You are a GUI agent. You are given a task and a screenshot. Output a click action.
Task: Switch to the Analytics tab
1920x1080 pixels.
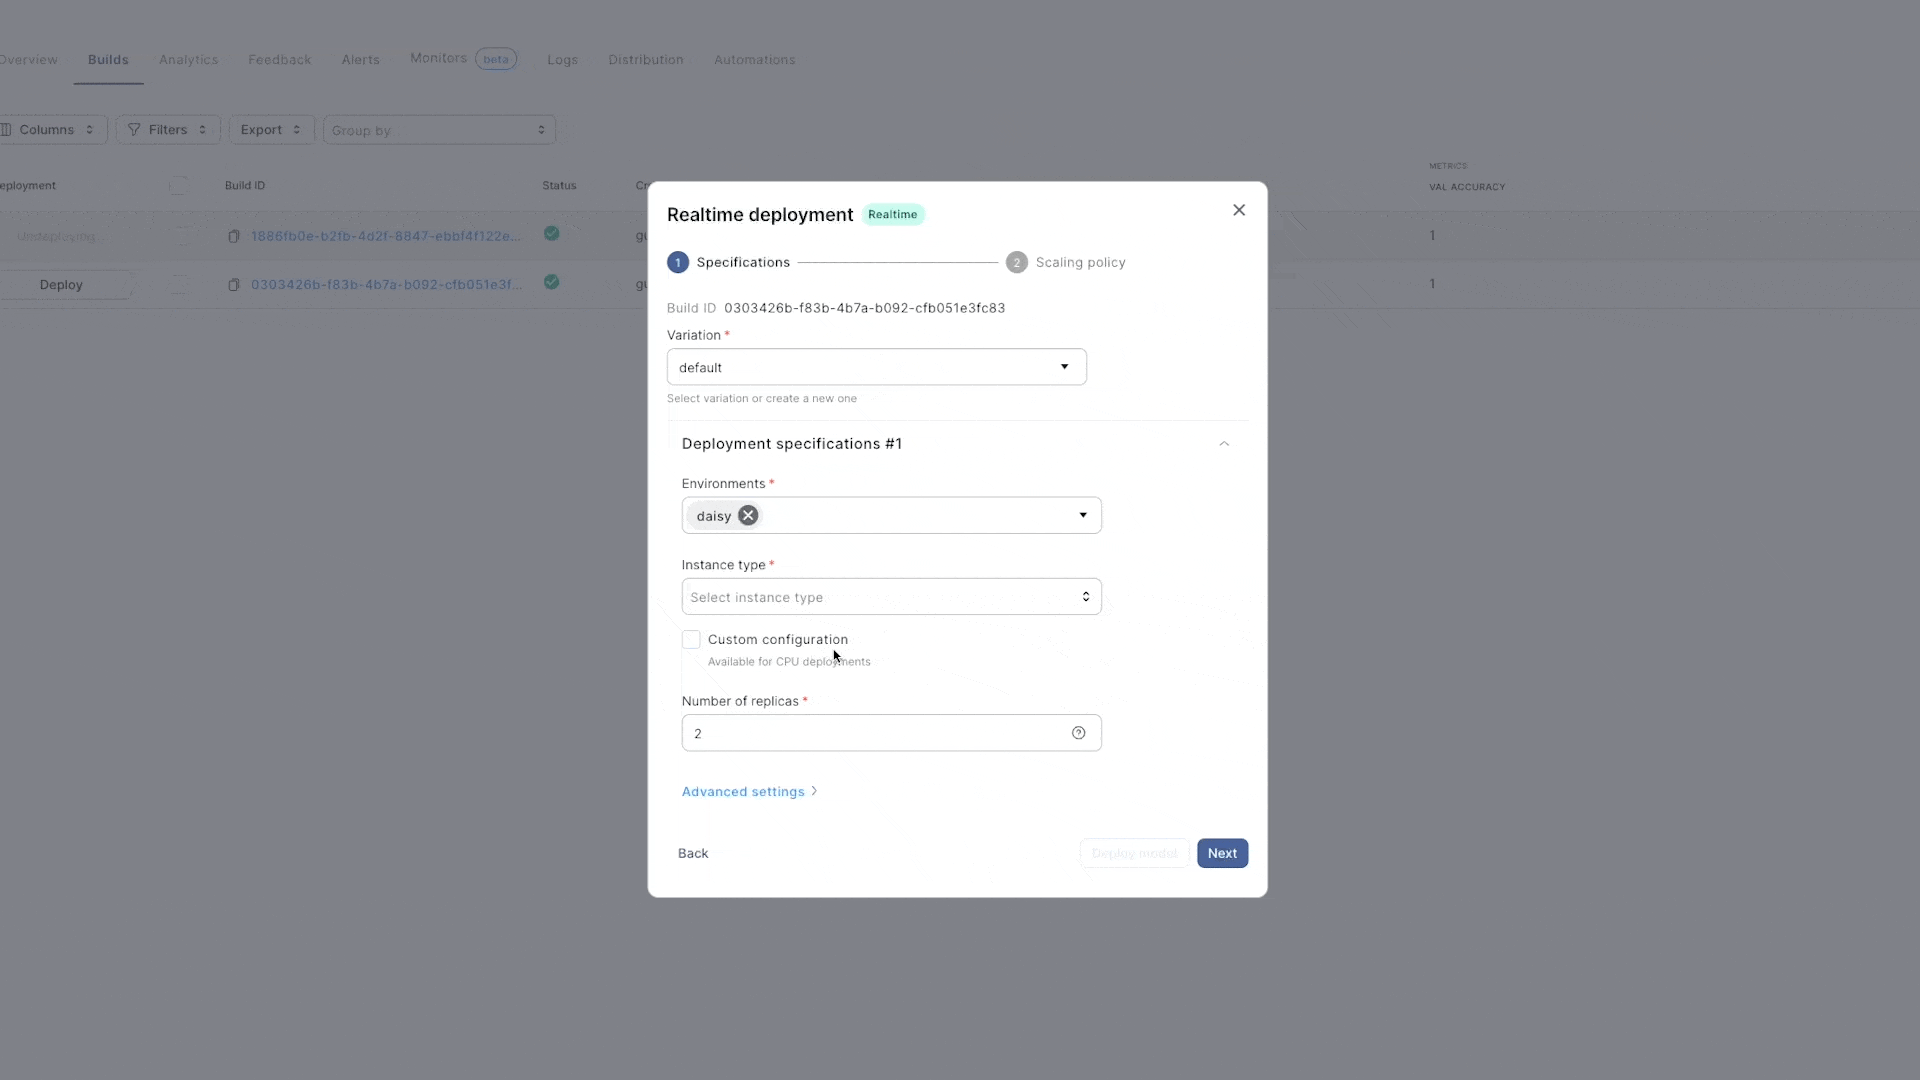(189, 59)
